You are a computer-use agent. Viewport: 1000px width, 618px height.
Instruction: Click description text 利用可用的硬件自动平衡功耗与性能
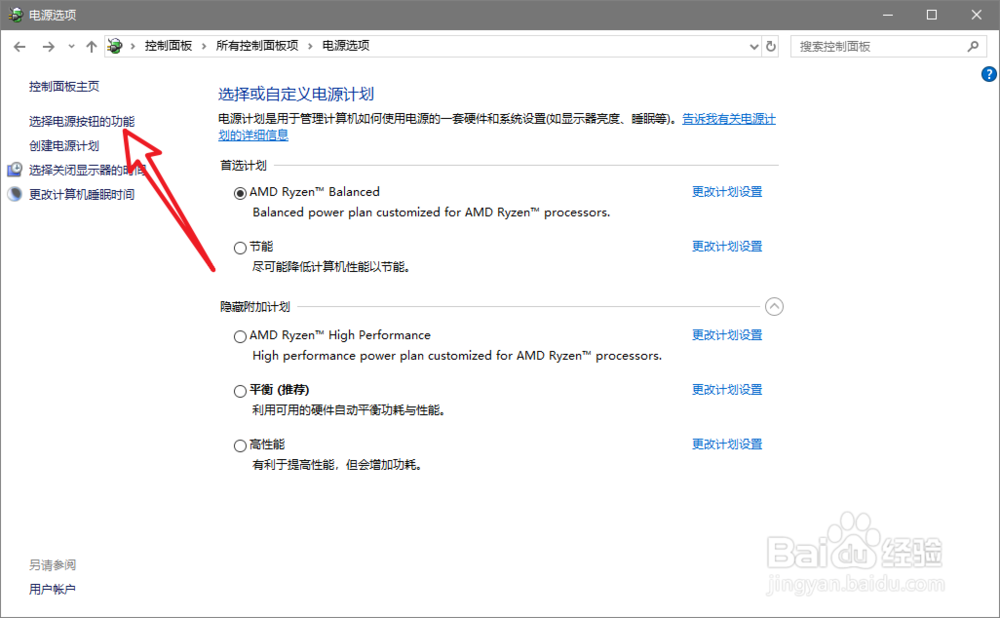(x=348, y=410)
